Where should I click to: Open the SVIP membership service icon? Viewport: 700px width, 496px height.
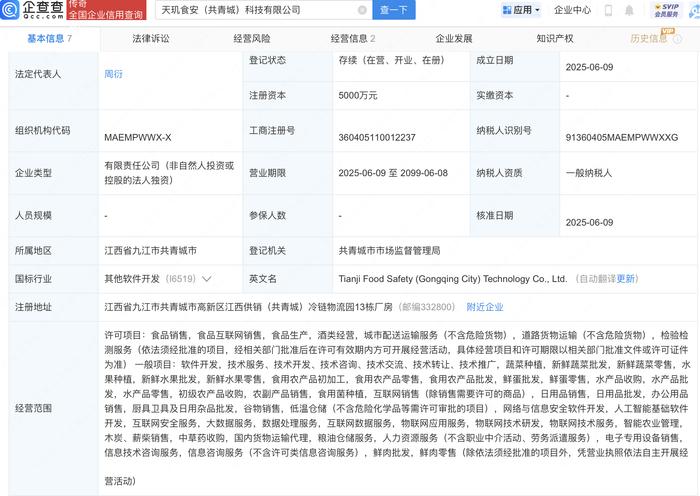pos(667,10)
